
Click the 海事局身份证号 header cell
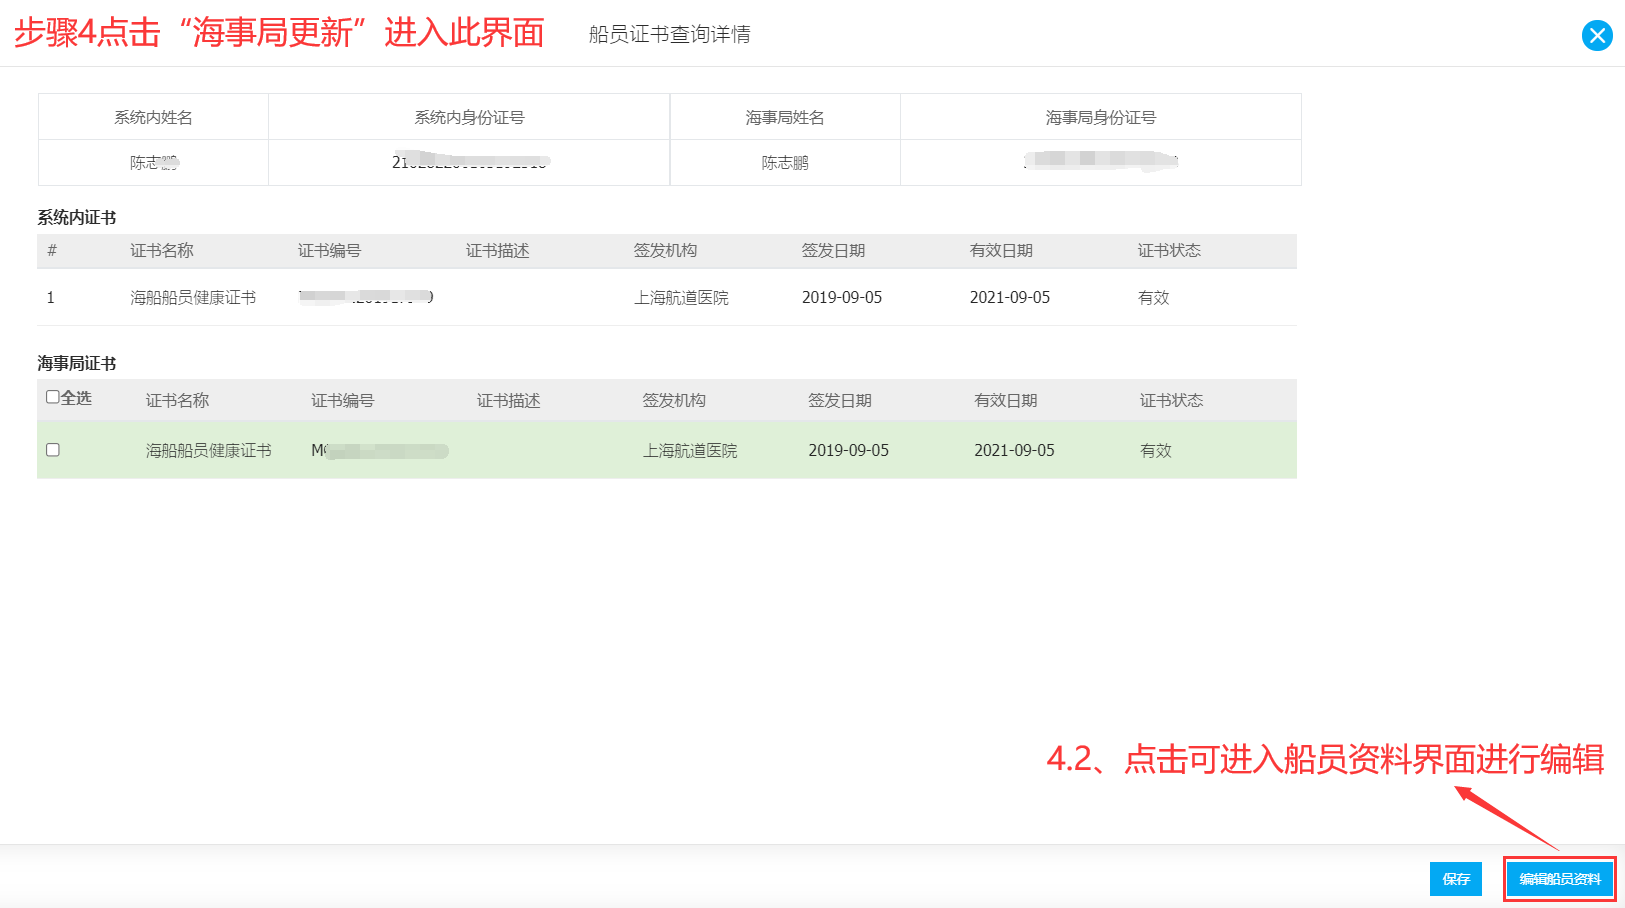[1101, 117]
